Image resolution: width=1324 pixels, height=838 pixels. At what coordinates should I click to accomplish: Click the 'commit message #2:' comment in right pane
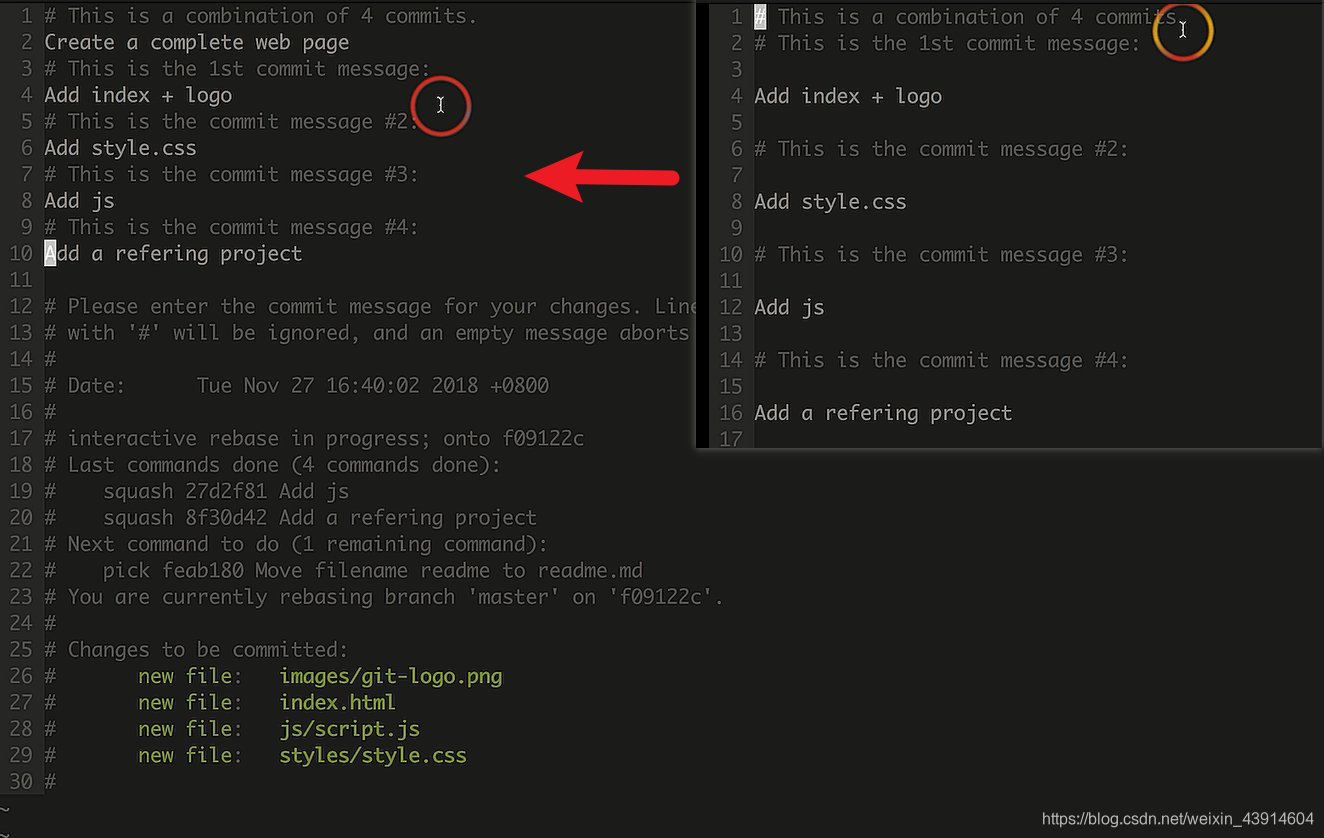click(x=941, y=149)
